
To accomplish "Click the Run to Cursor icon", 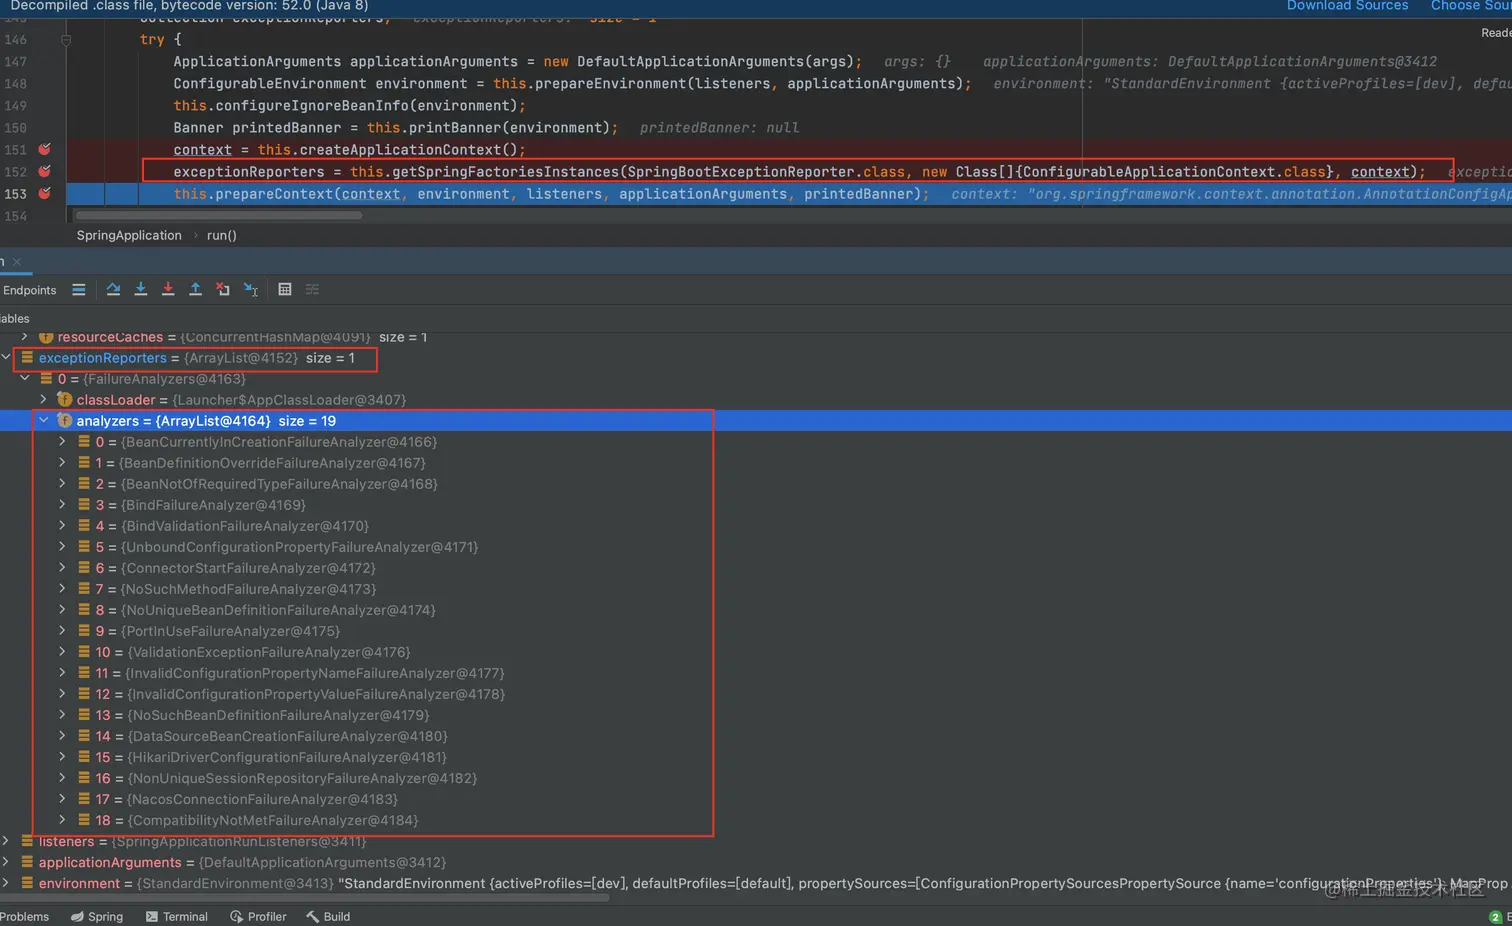I will (251, 289).
